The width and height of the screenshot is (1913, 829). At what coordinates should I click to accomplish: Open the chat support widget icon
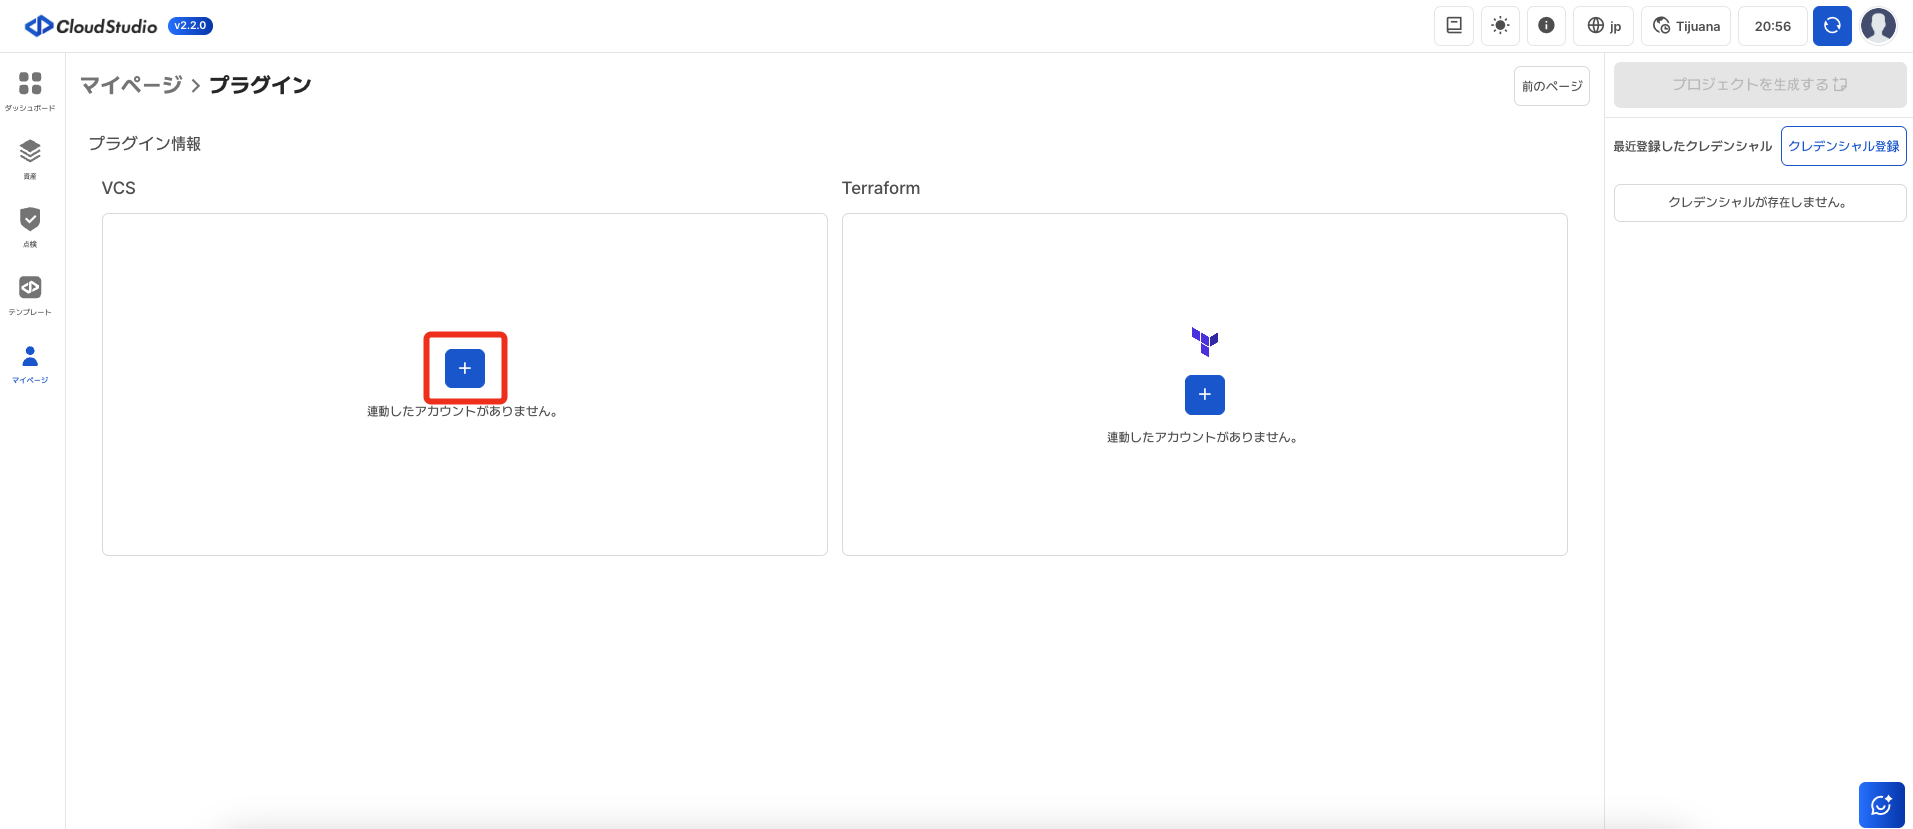coord(1881,805)
